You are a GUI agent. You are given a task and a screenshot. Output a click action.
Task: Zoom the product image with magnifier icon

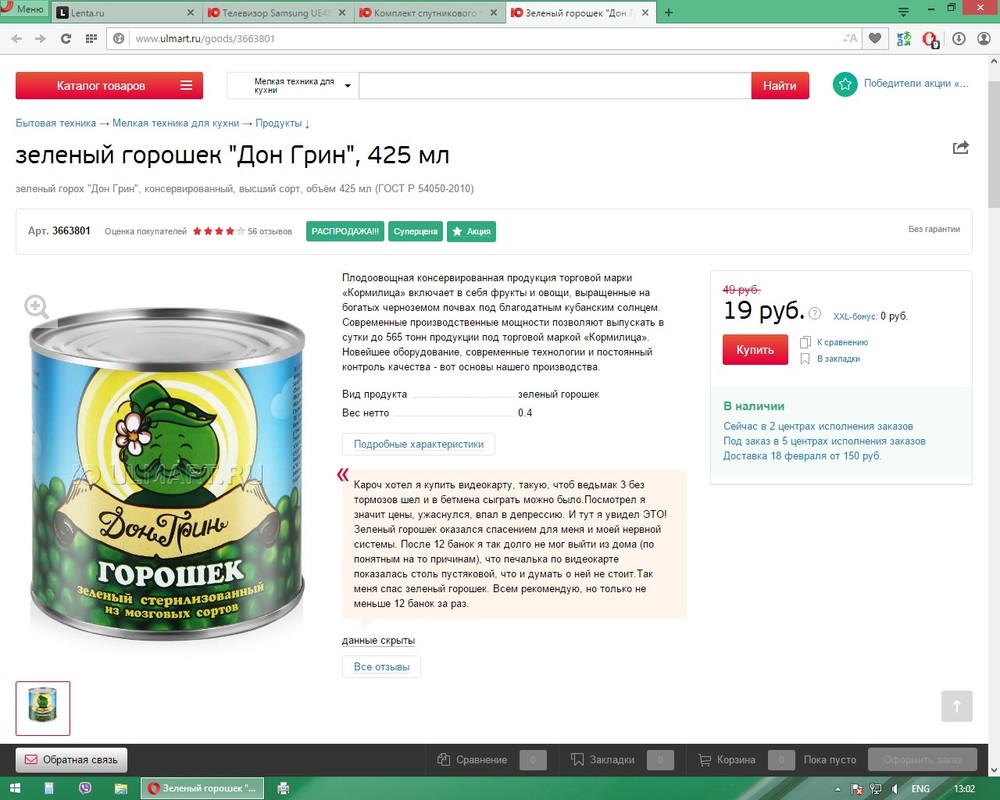36,307
